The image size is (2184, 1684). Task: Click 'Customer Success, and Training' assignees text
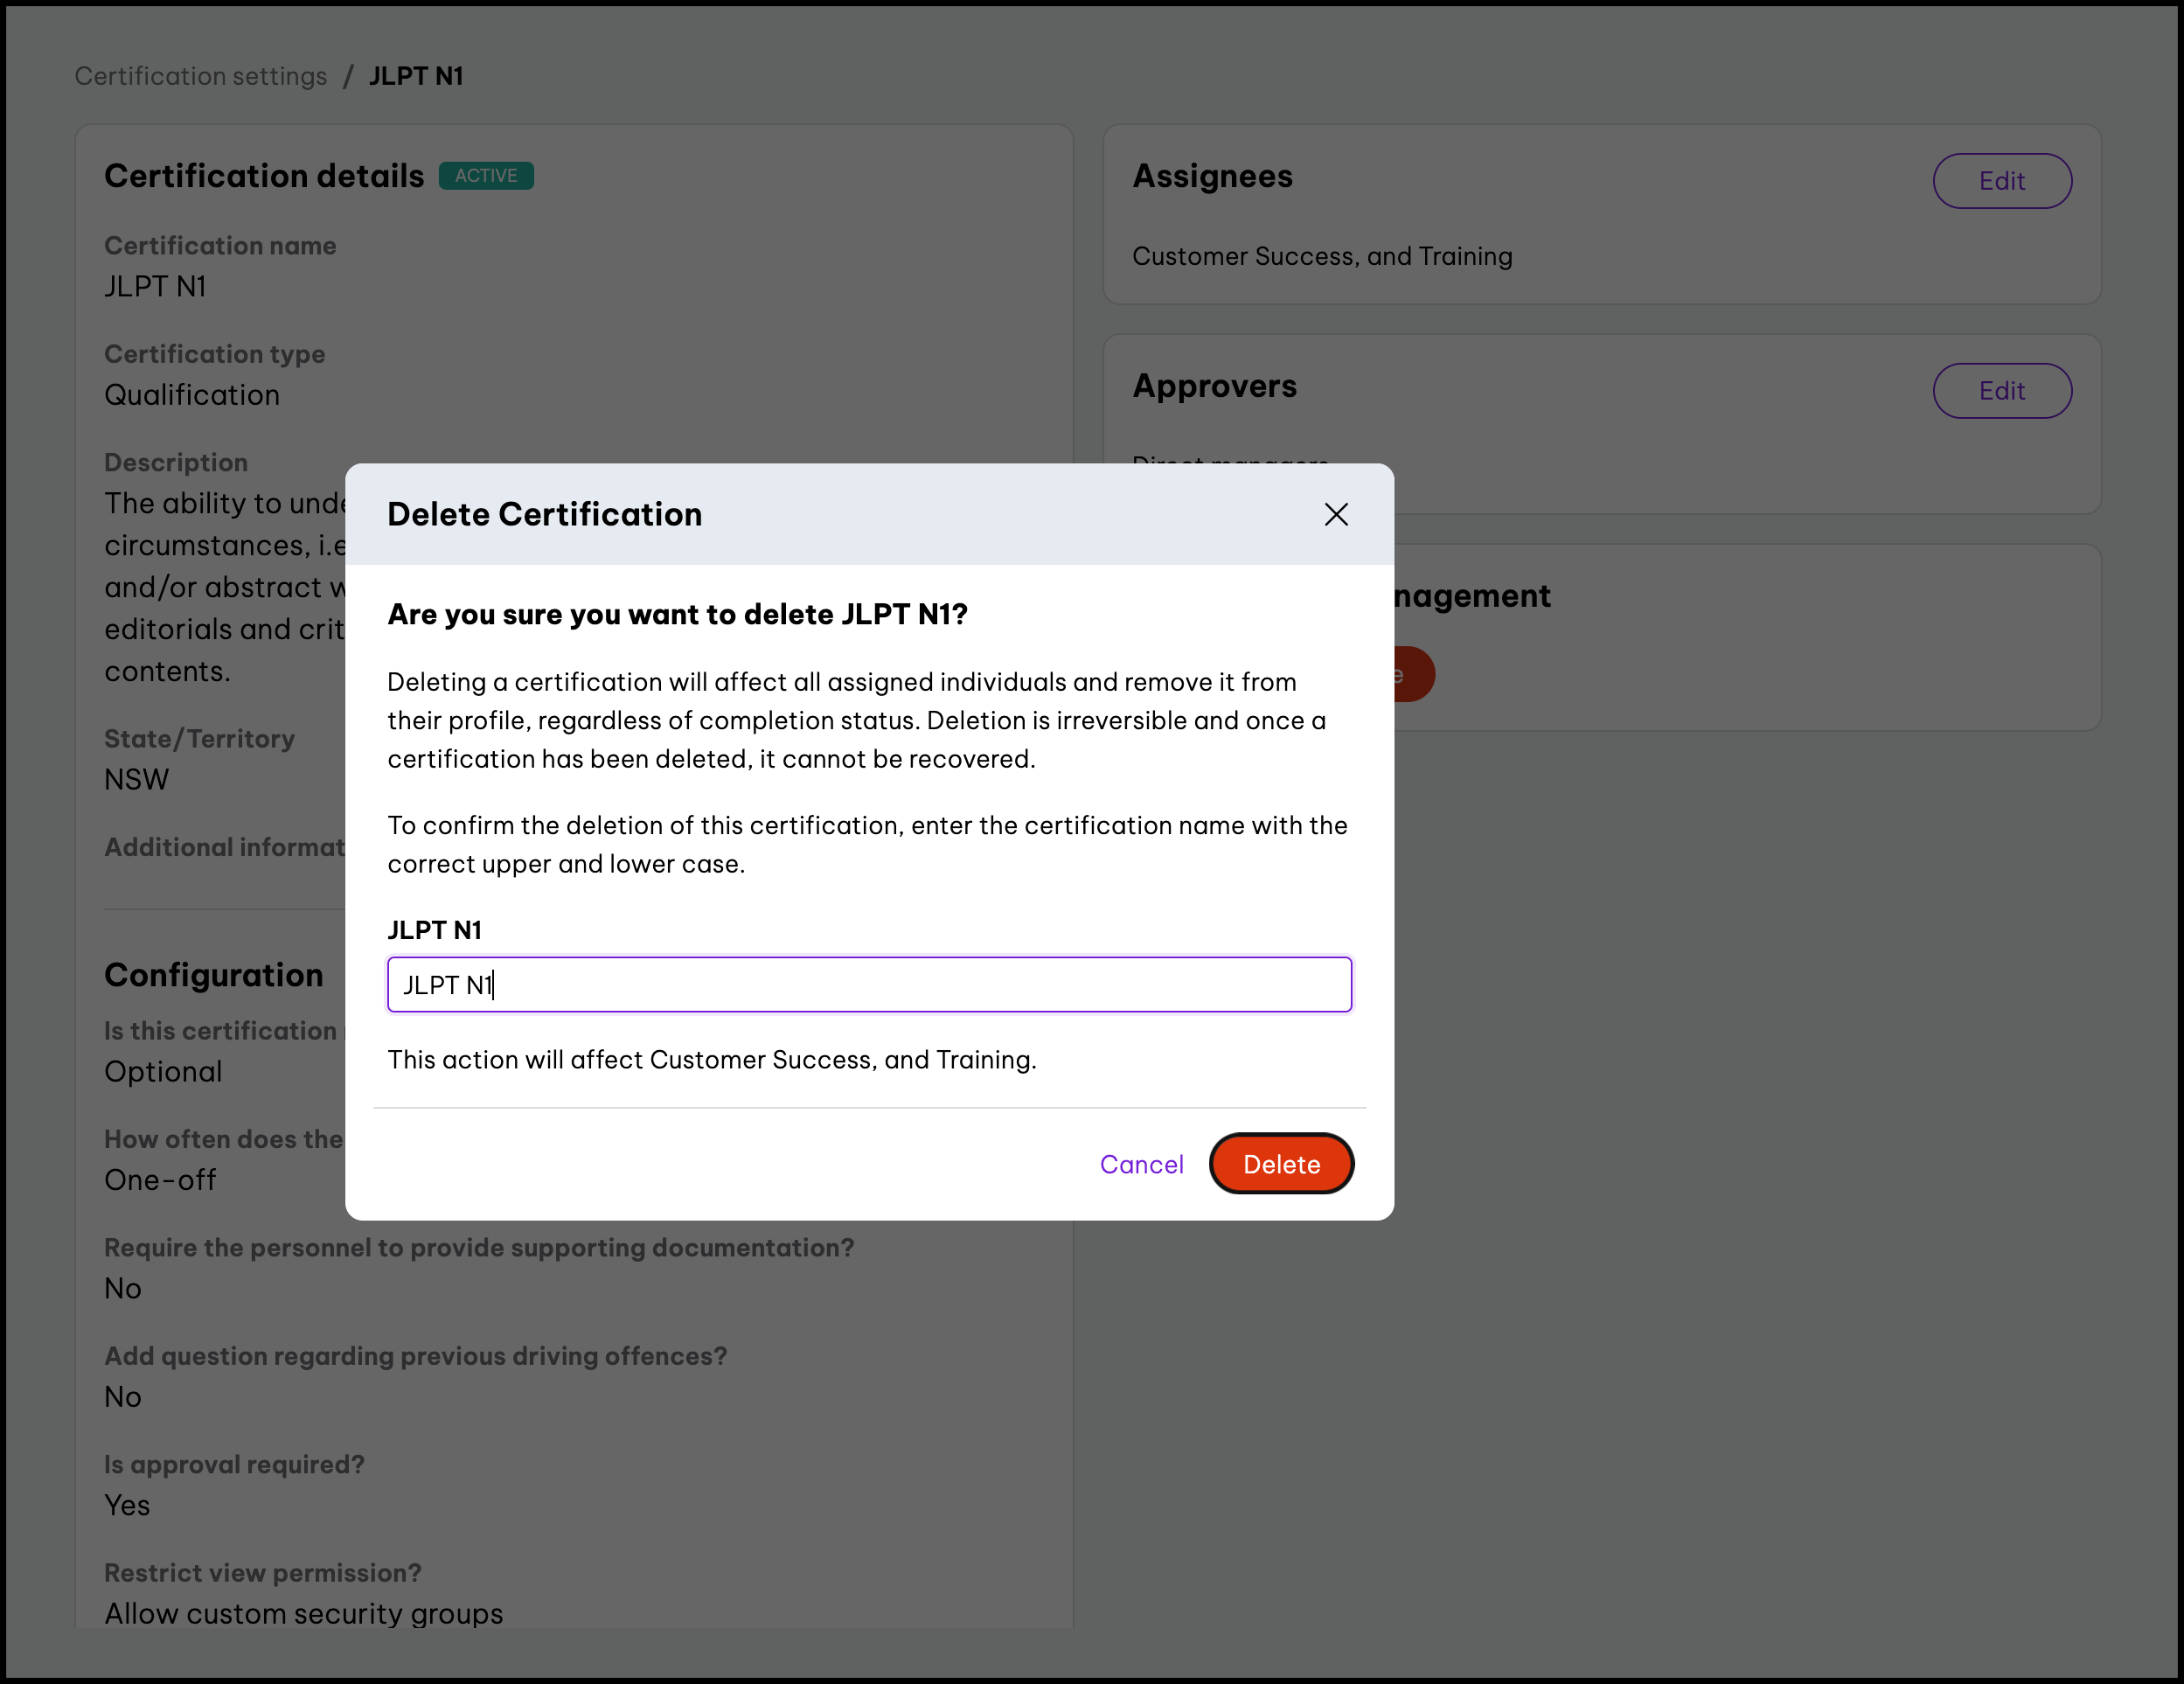(x=1322, y=256)
